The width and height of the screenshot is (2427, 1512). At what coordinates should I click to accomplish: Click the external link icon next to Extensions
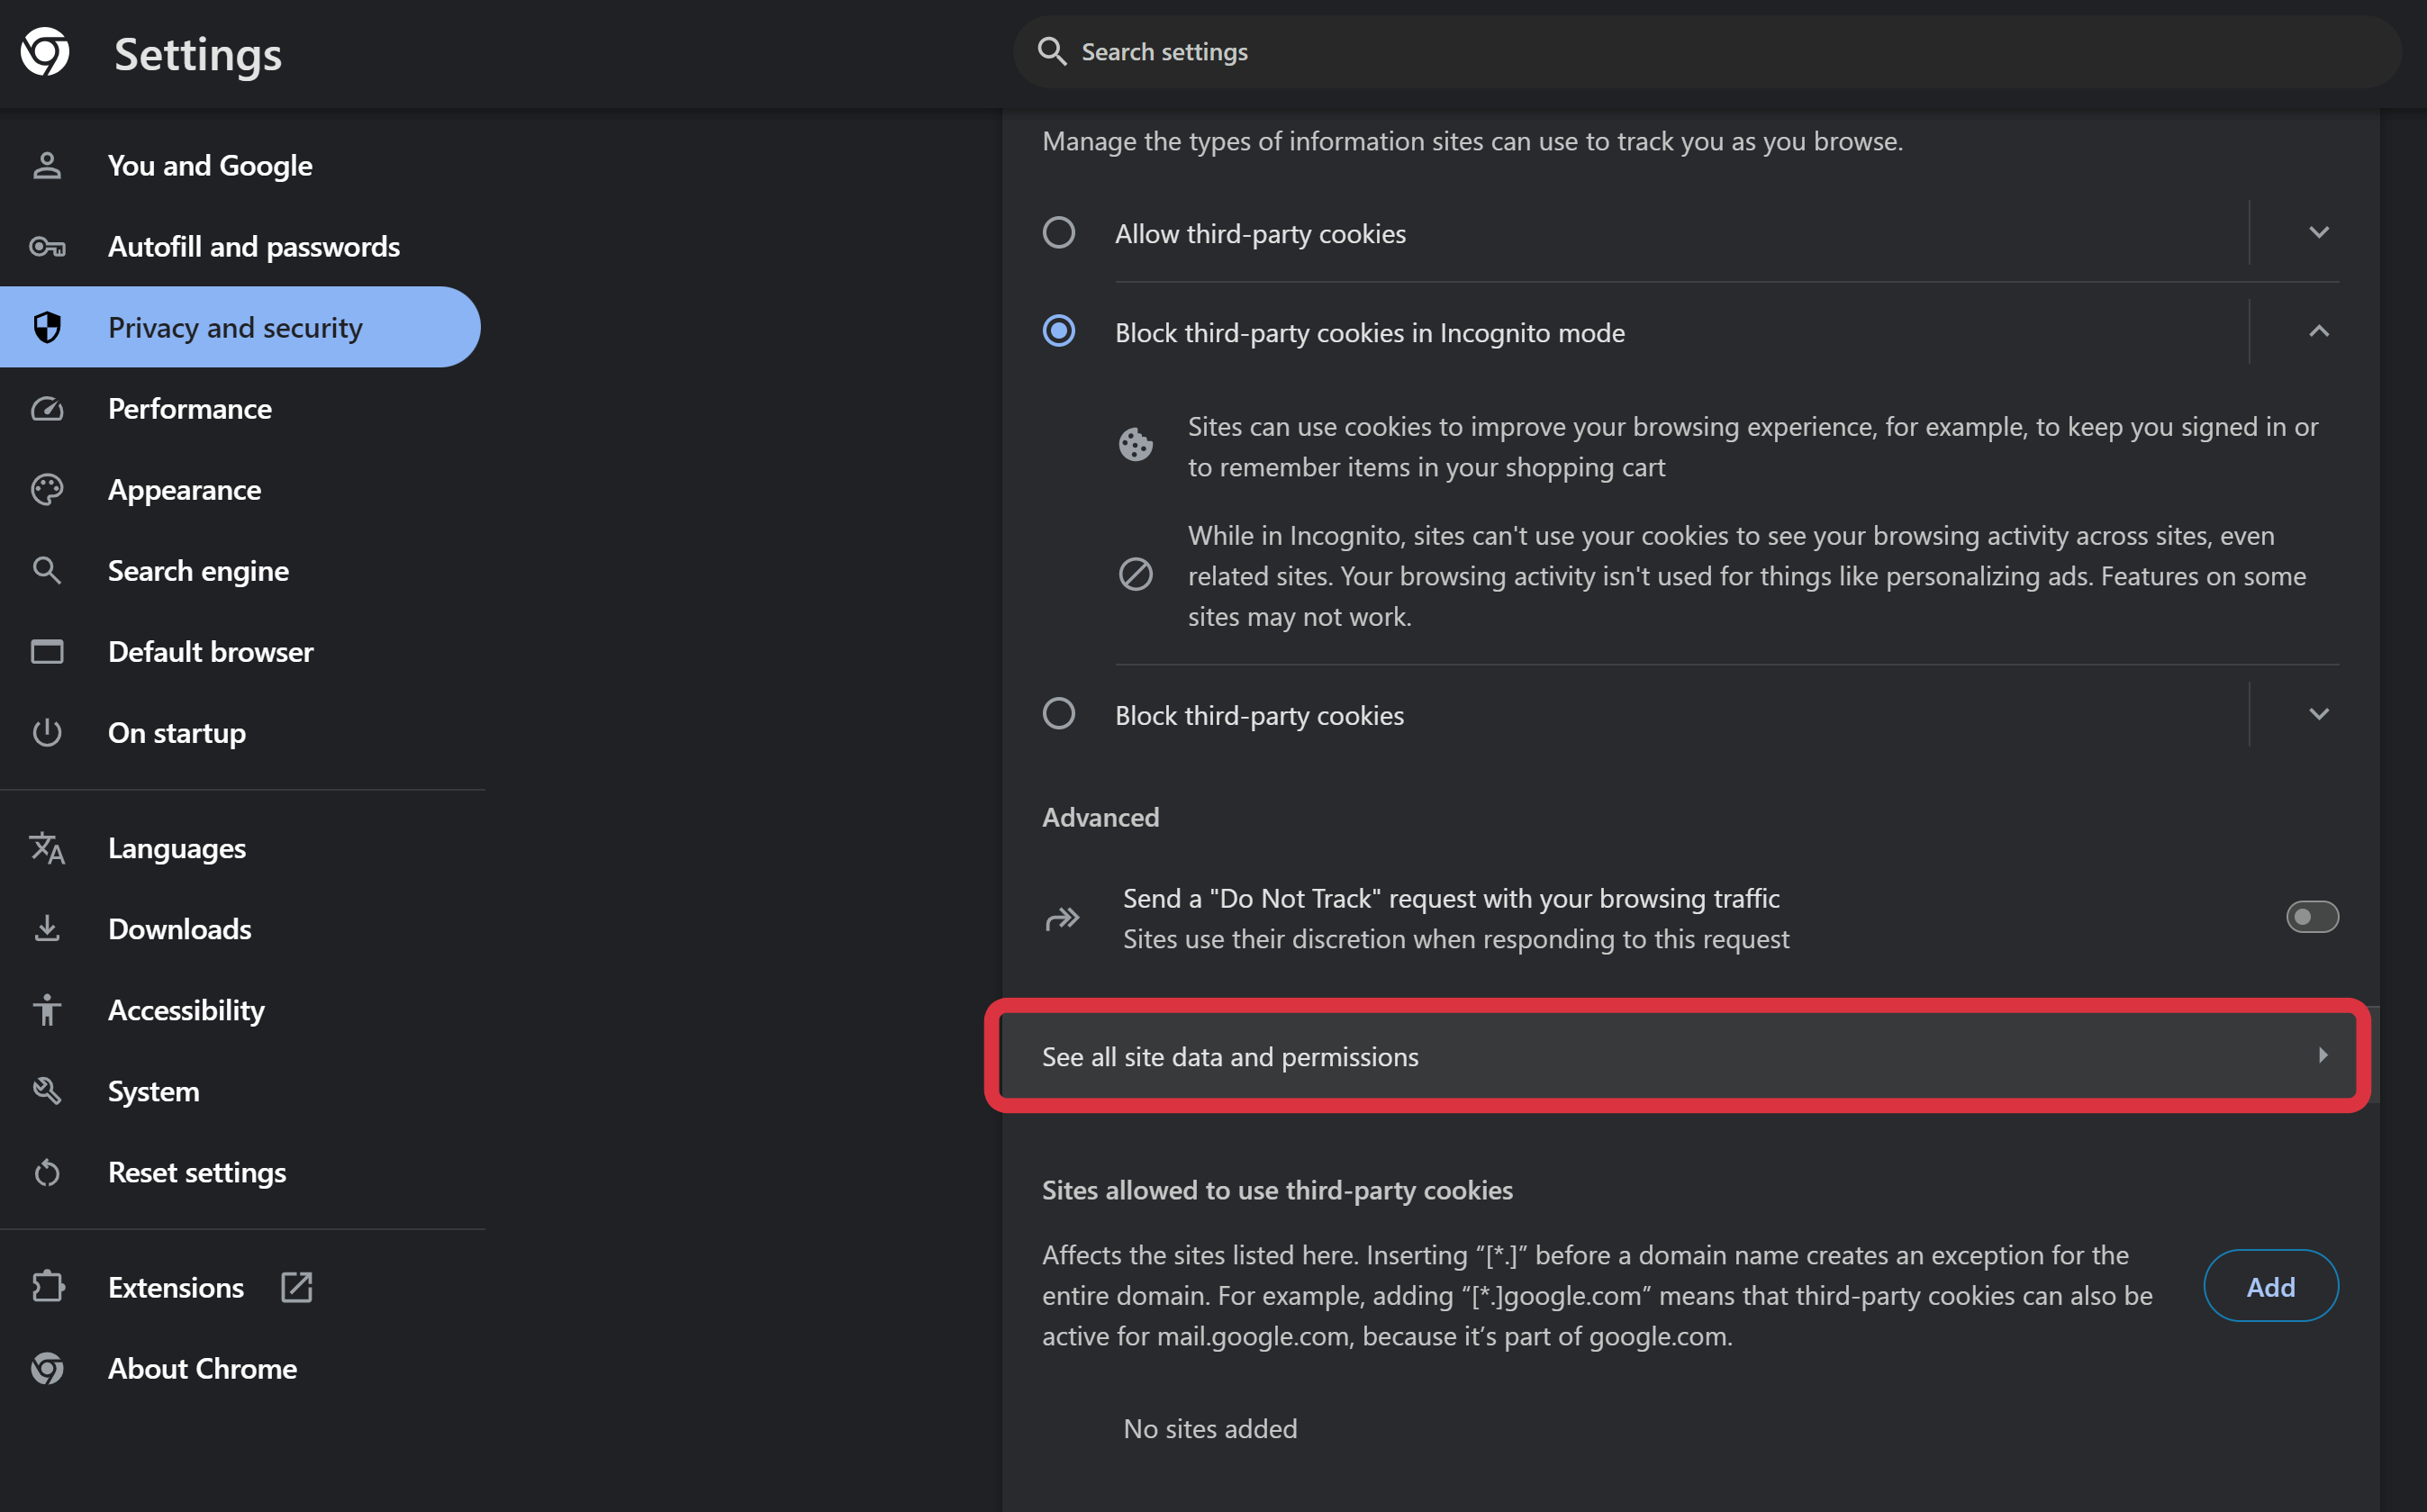[297, 1287]
